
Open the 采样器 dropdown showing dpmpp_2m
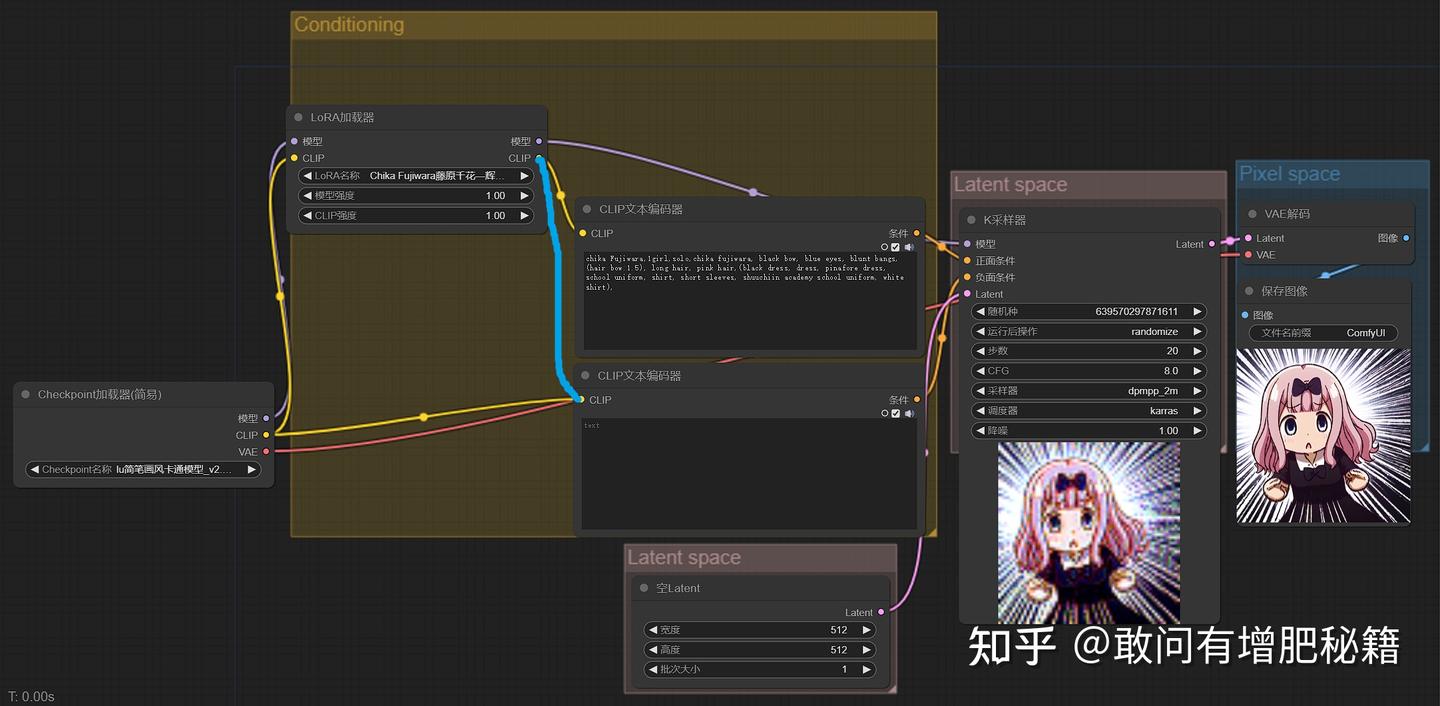click(x=1089, y=391)
